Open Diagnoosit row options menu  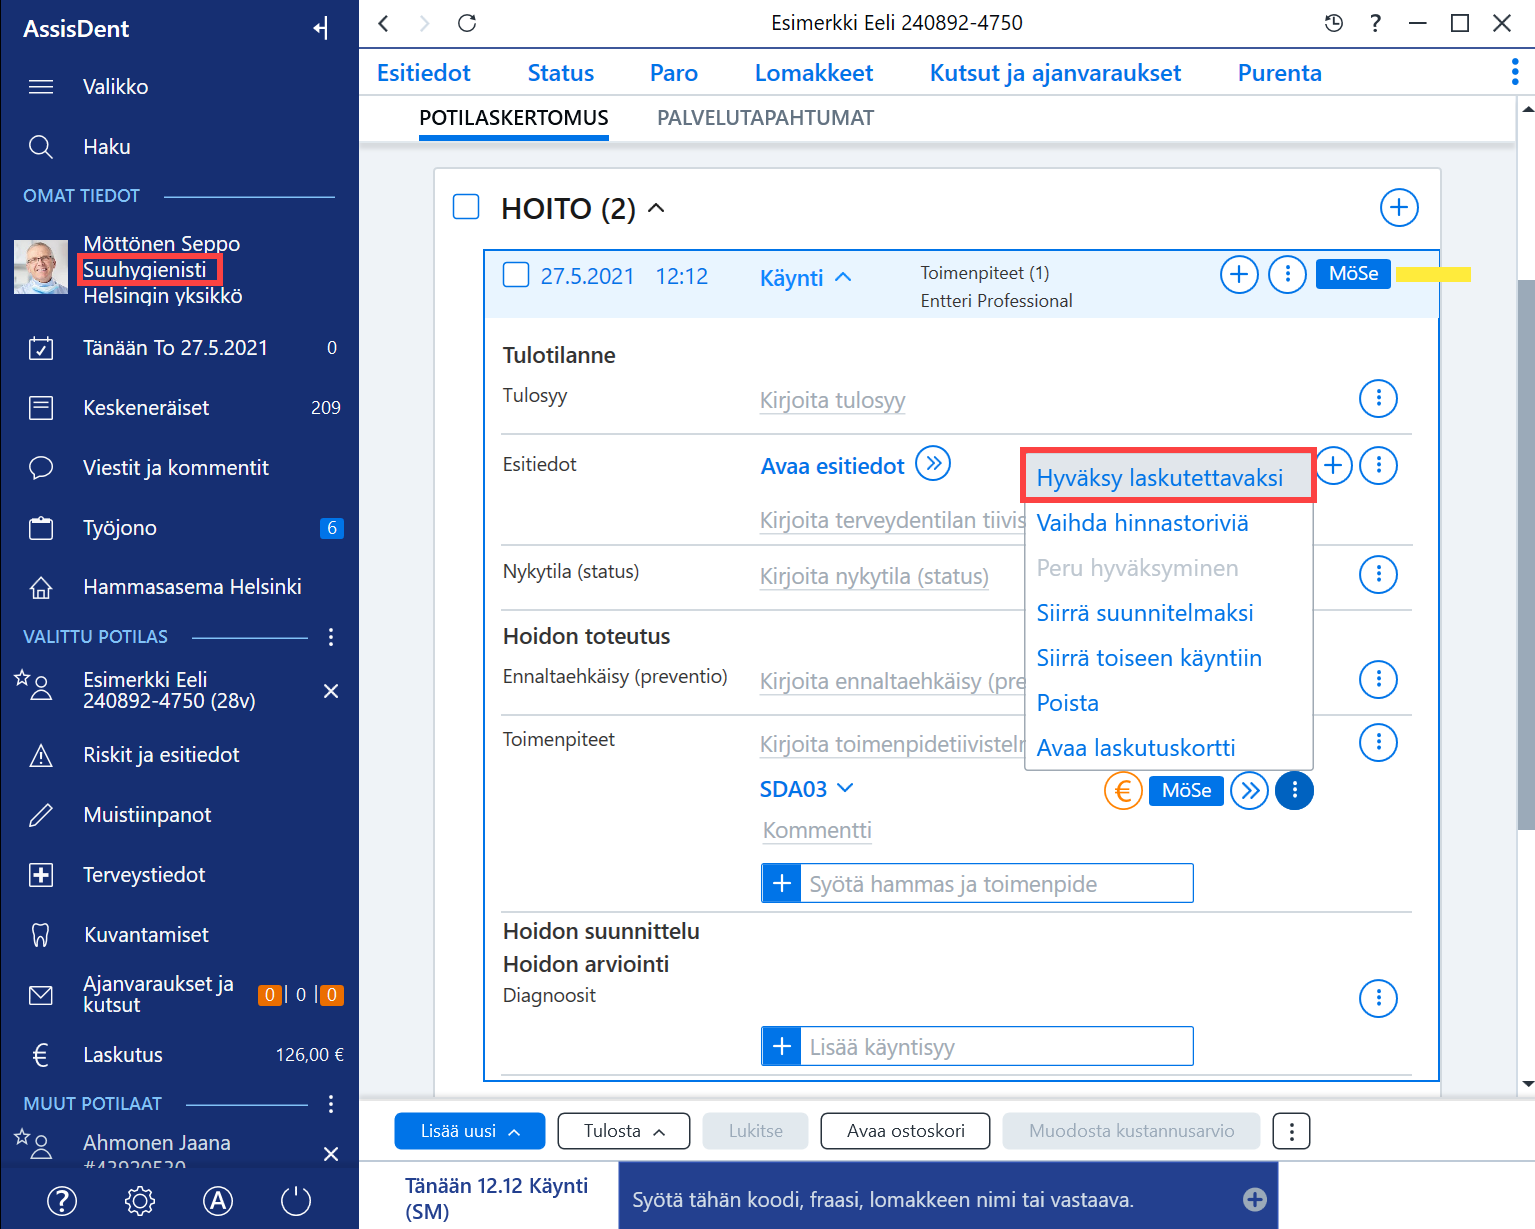click(1378, 998)
